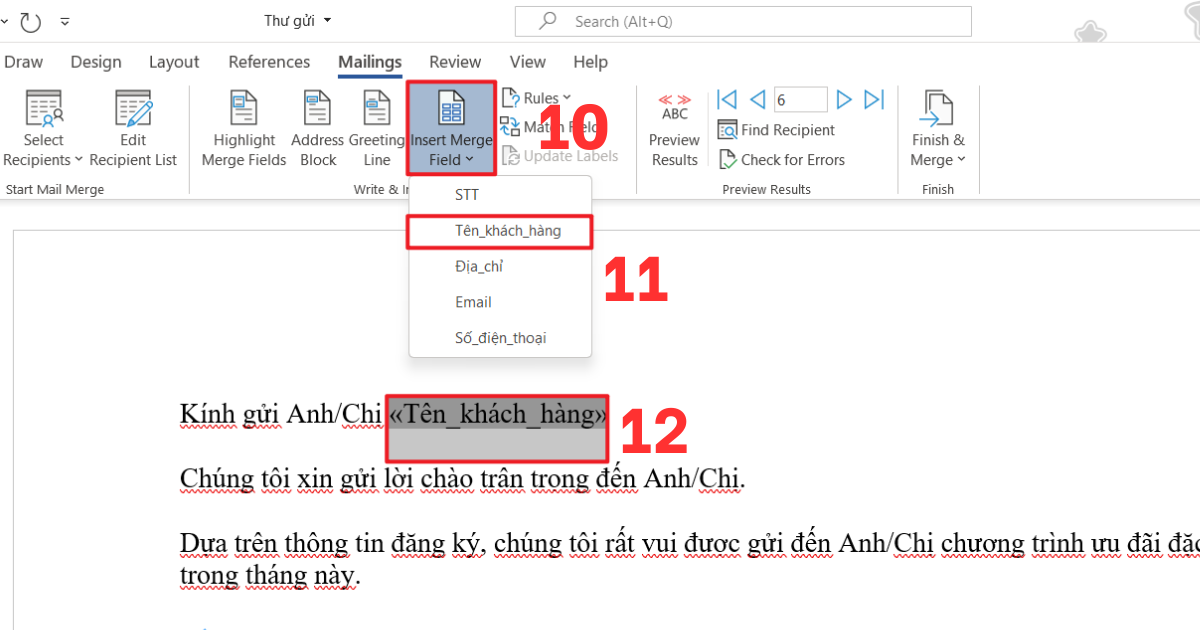This screenshot has height=630, width=1200.
Task: Toggle Preview Results
Action: tap(675, 129)
